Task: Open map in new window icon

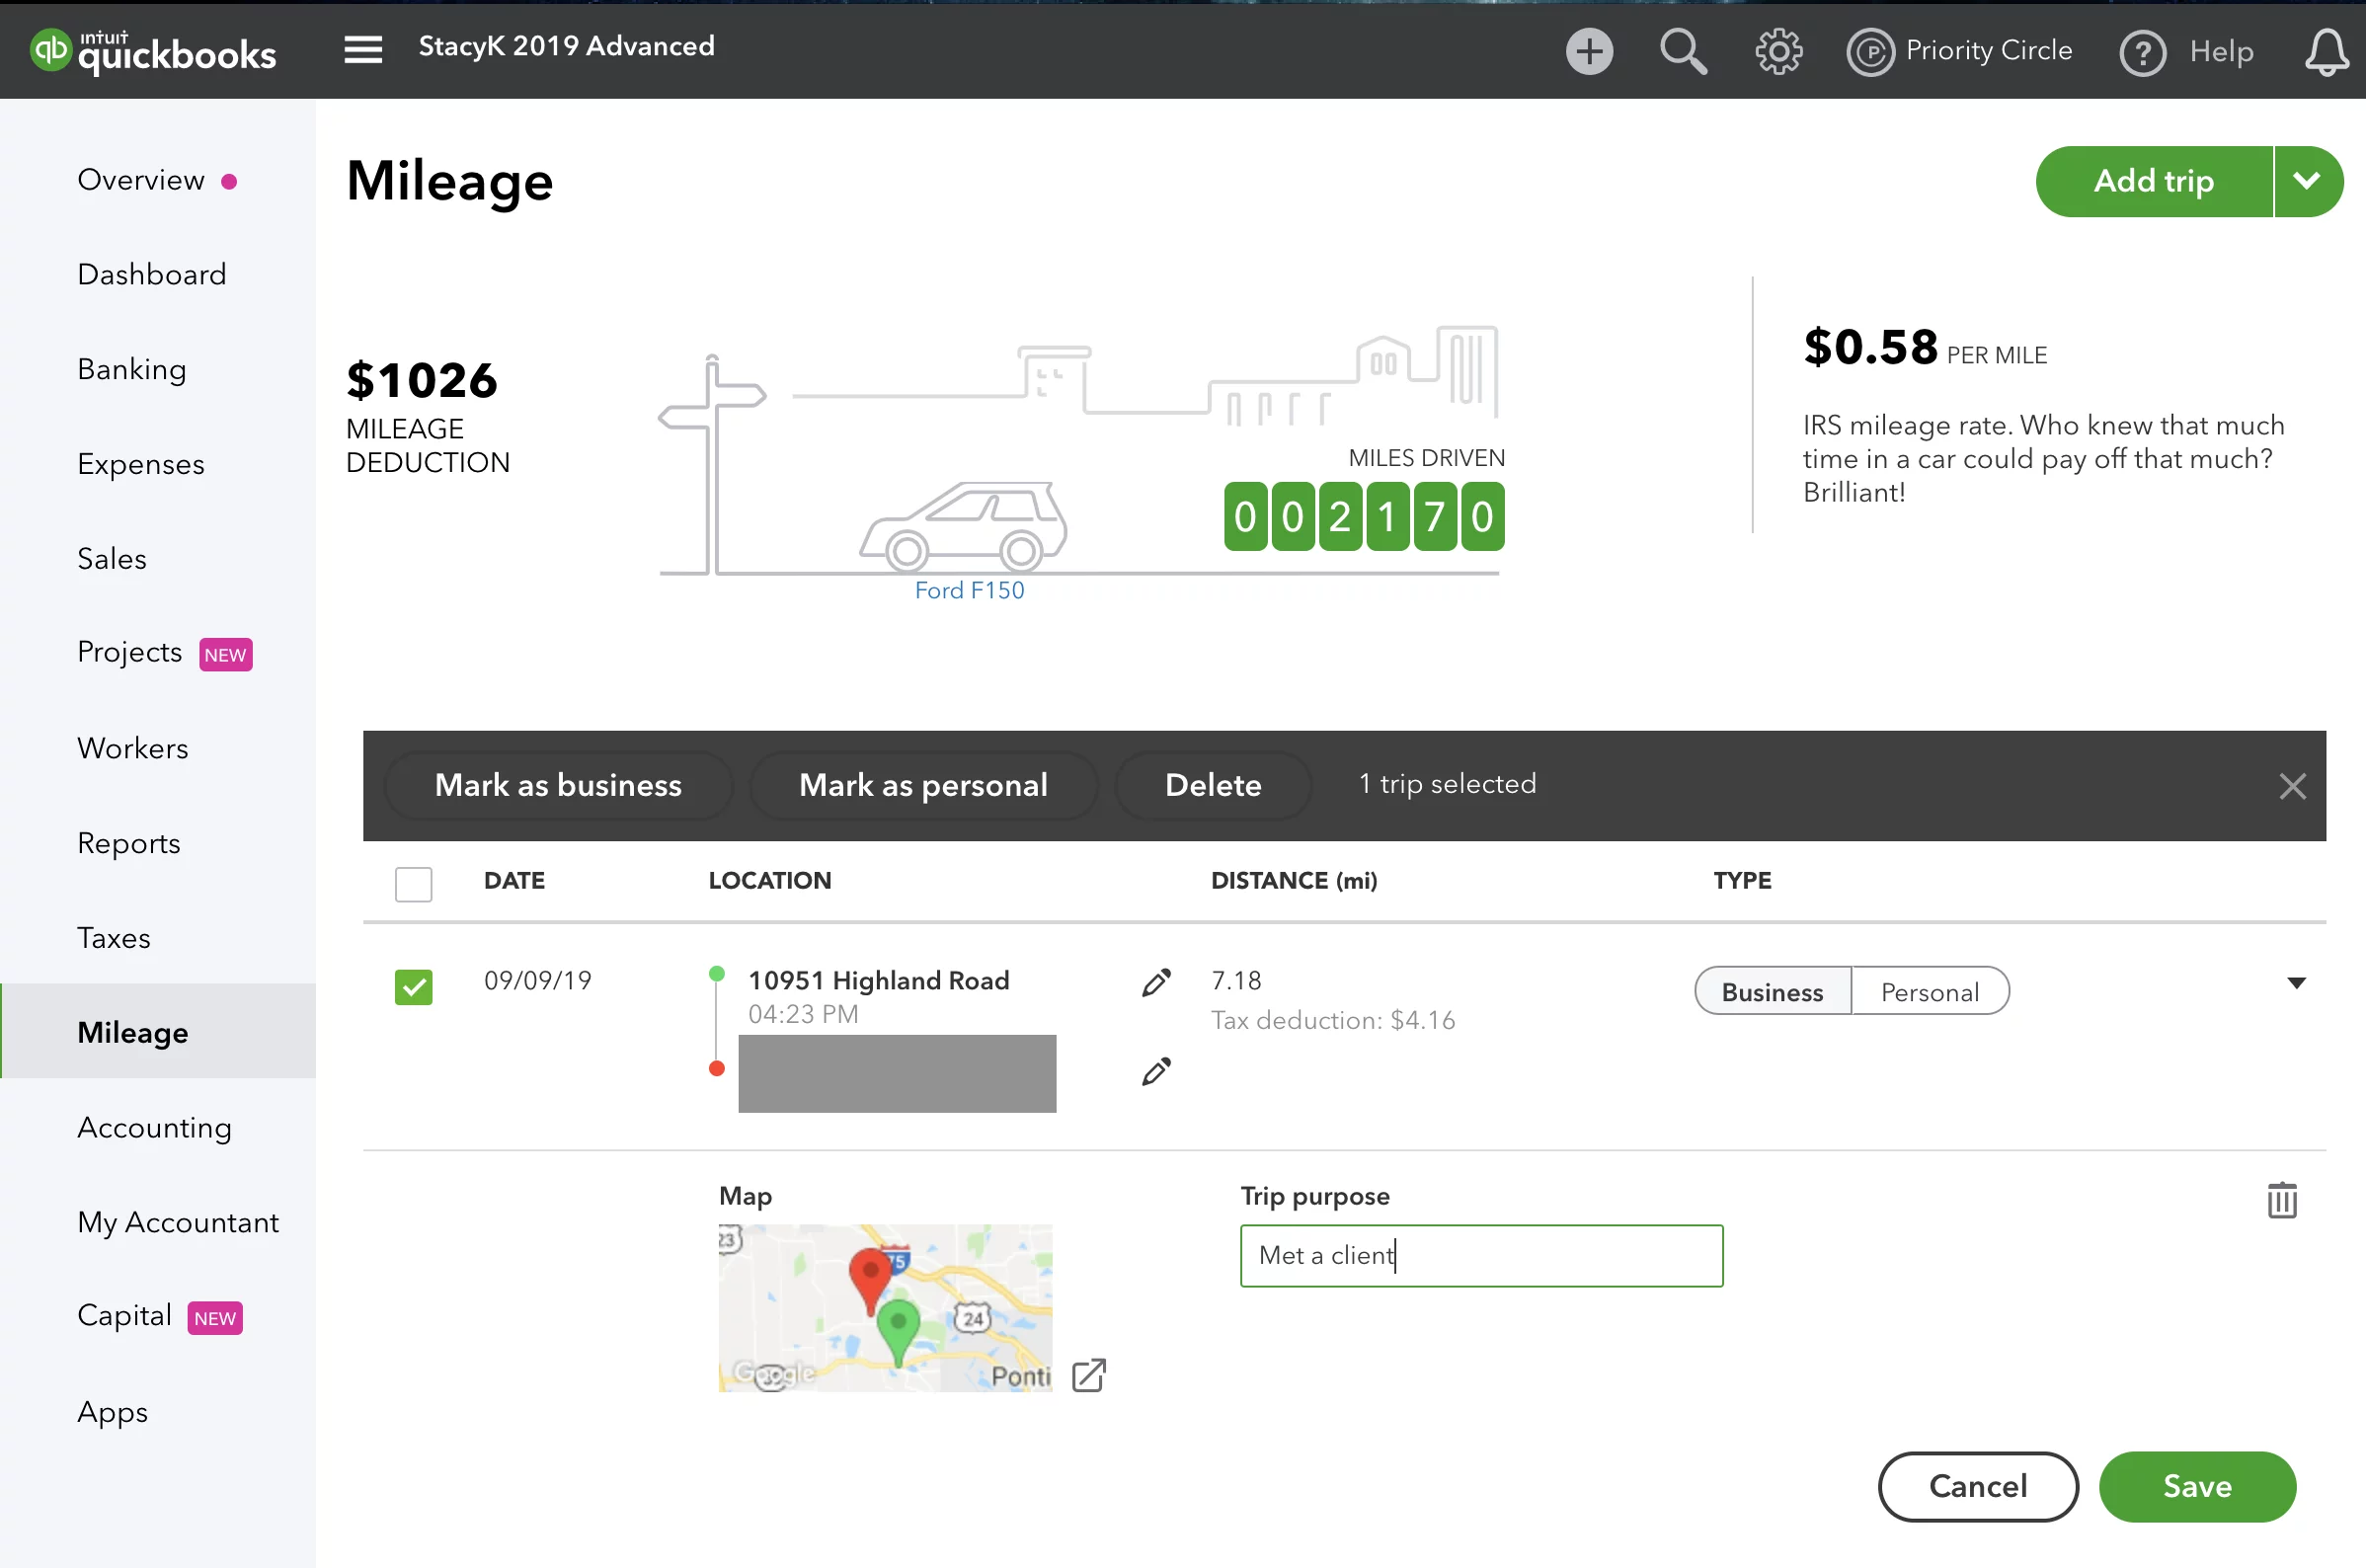Action: (x=1088, y=1375)
